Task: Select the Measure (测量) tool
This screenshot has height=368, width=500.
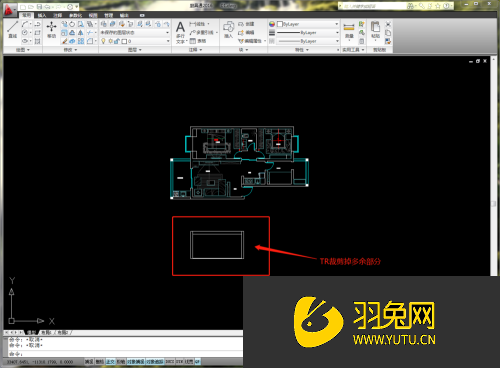Action: (349, 31)
